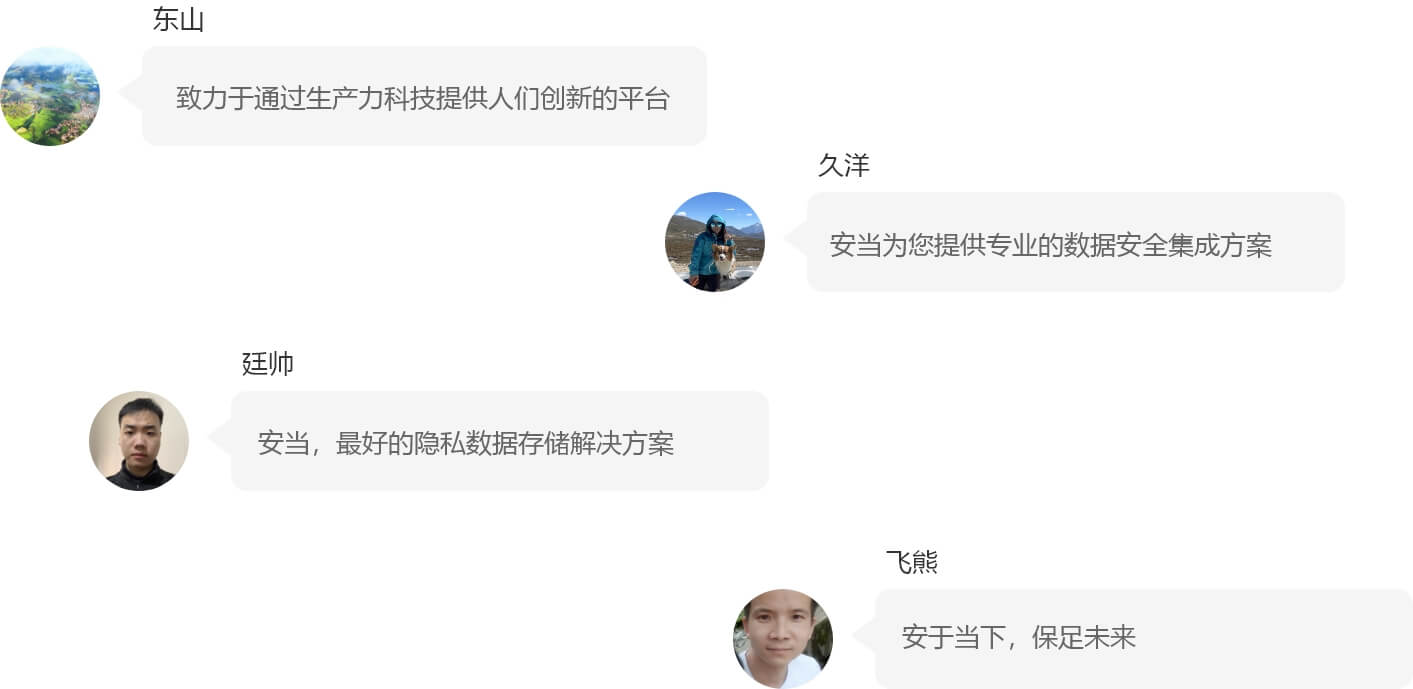
Task: Click the word 最好 in 廷帅's message
Action: click(361, 444)
